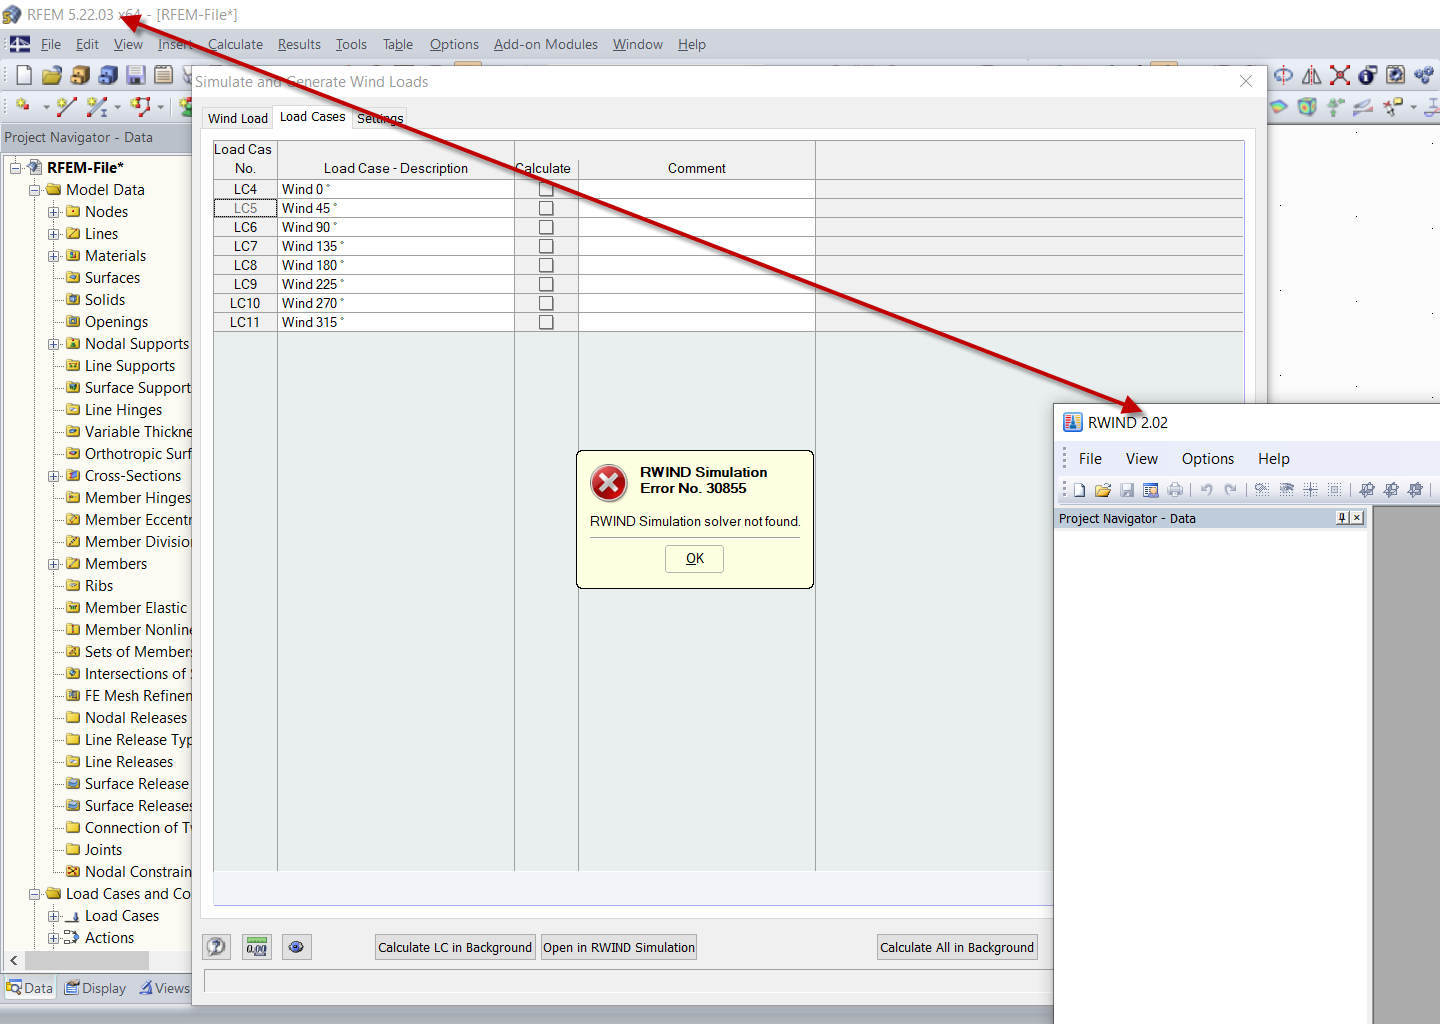Click Calculate LC in Background button
The height and width of the screenshot is (1024, 1440).
coord(455,947)
